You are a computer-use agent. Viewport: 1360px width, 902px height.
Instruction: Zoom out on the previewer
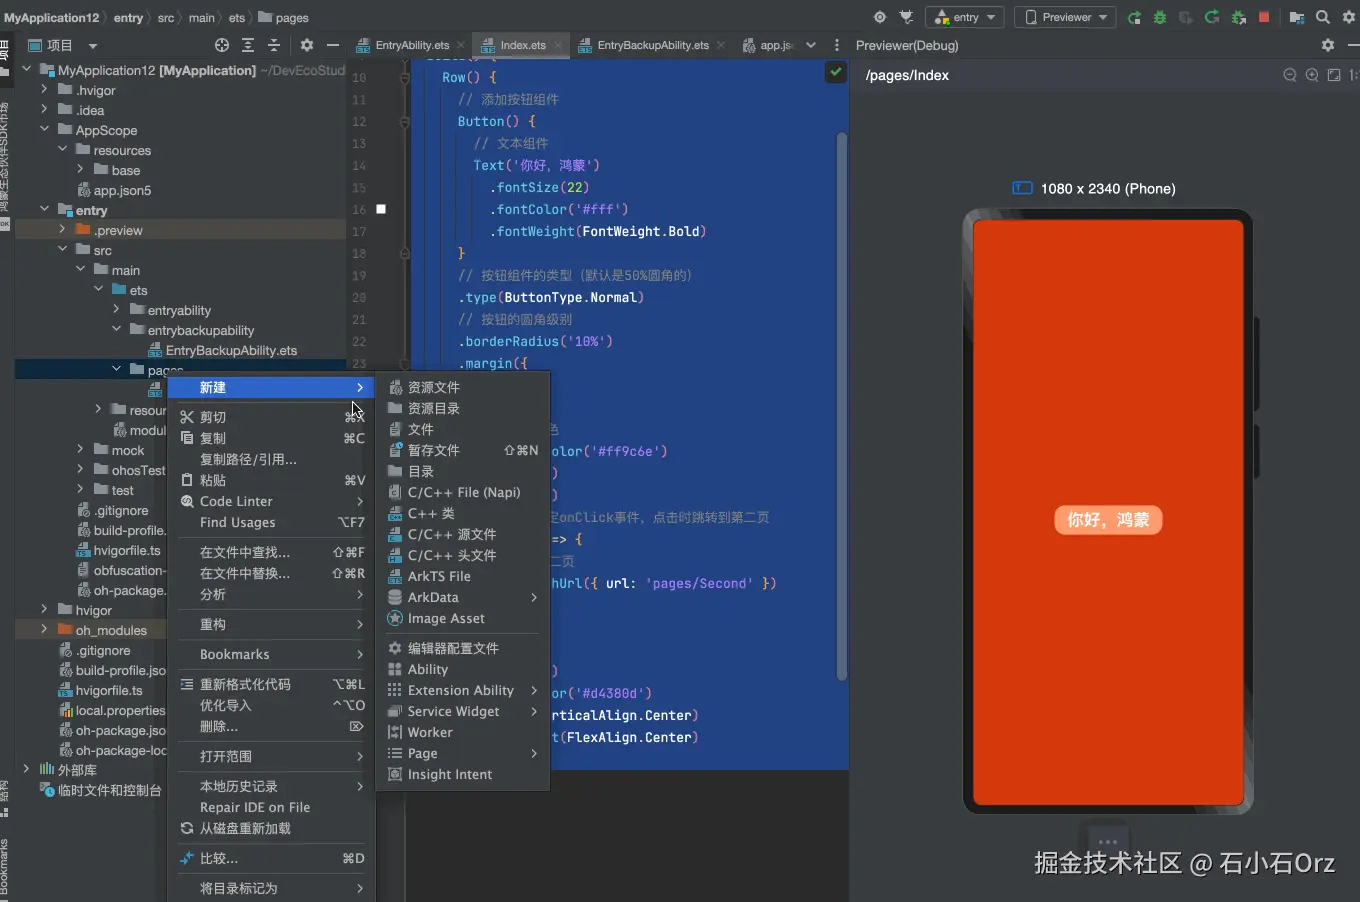pos(1290,75)
